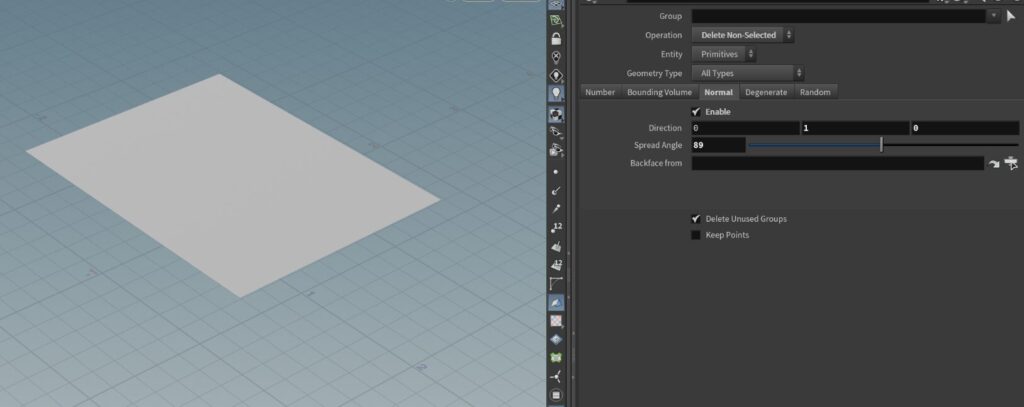Toggle the headlight light bulb icon
Screen dimensions: 1024x407
pos(557,93)
